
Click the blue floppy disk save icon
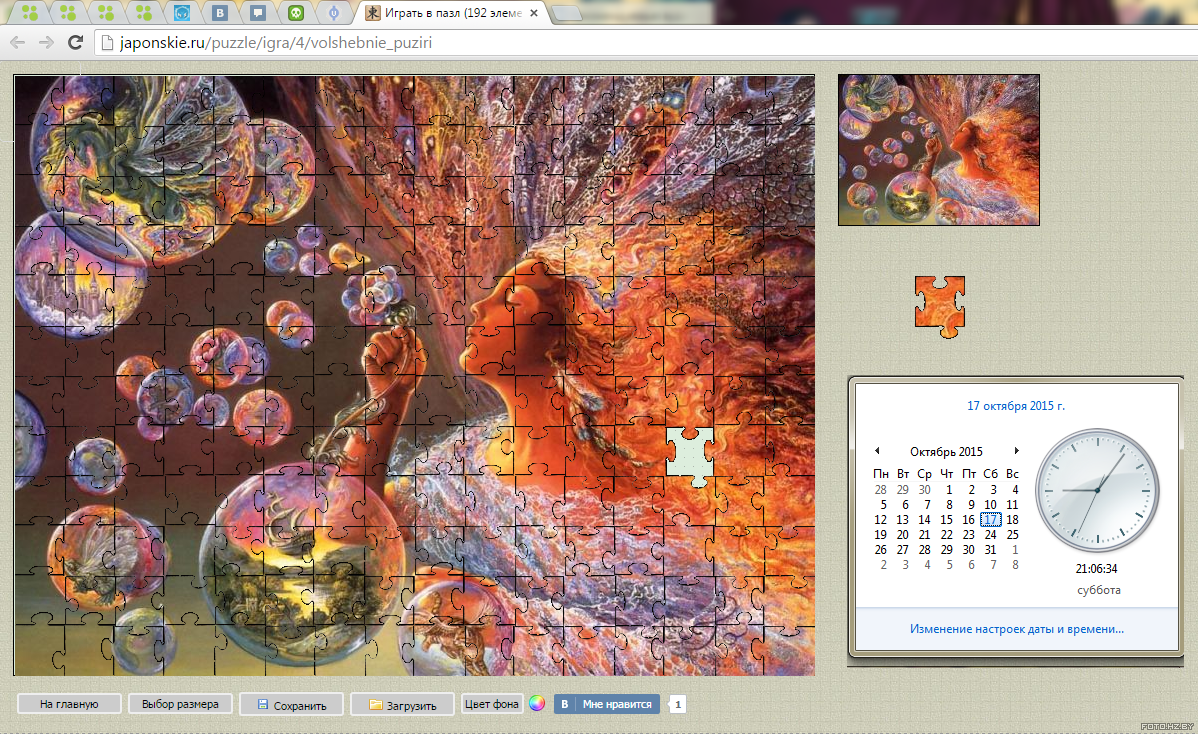click(262, 704)
